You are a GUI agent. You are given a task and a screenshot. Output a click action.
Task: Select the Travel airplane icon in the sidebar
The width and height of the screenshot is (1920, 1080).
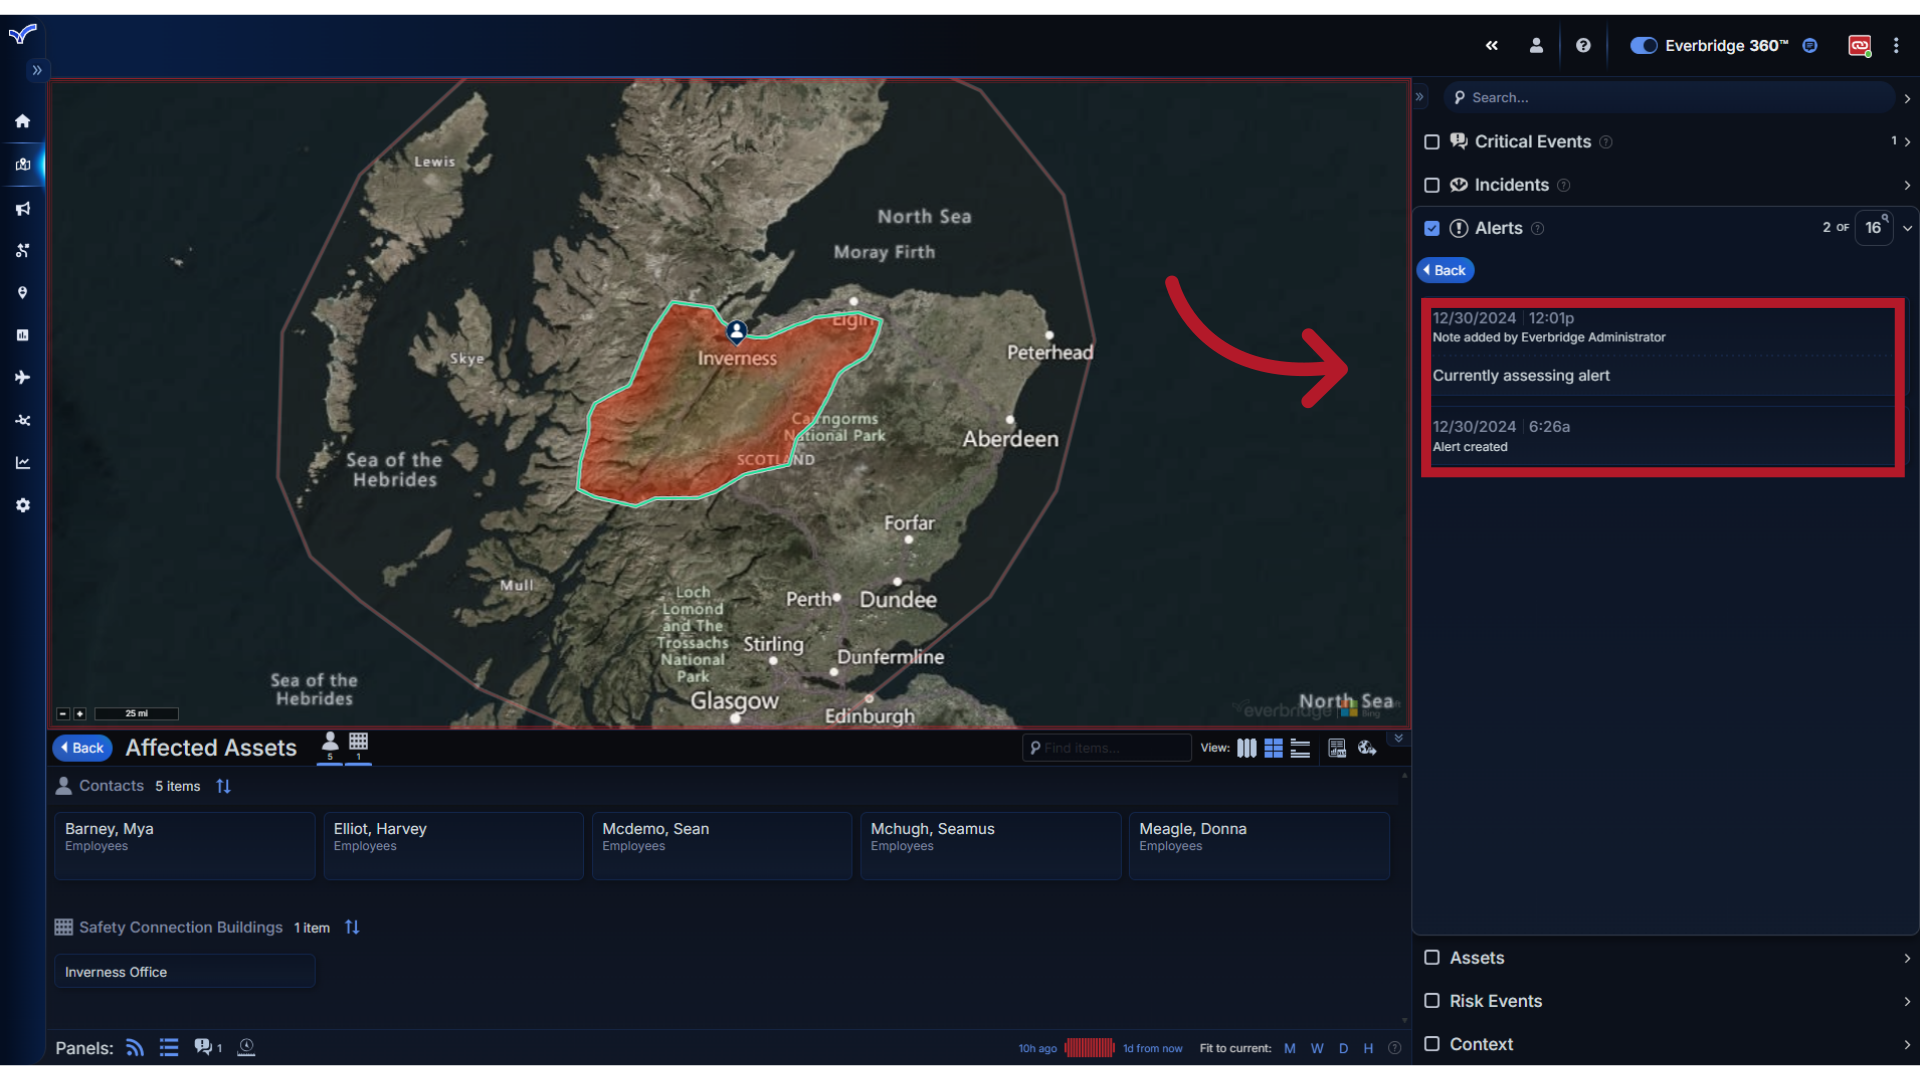click(x=22, y=377)
